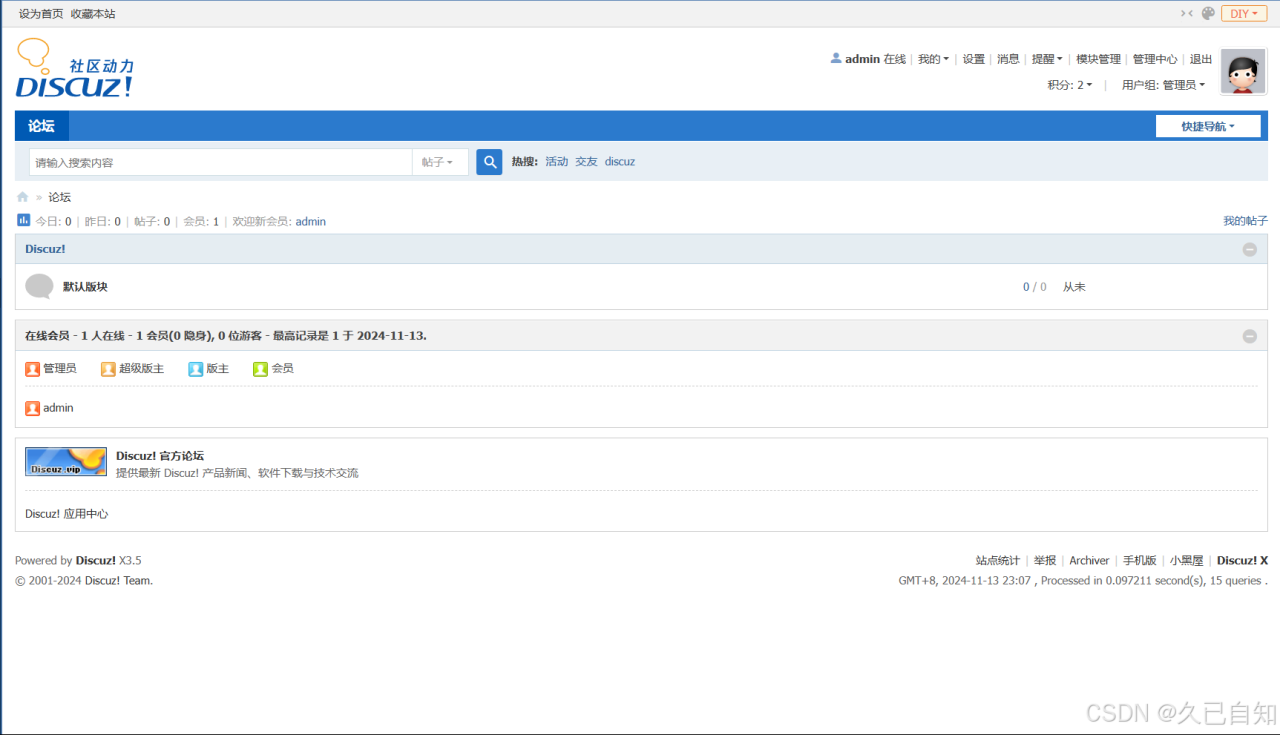The image size is (1280, 735).
Task: Focus the 请输入搜索内容 search field
Action: pos(220,162)
